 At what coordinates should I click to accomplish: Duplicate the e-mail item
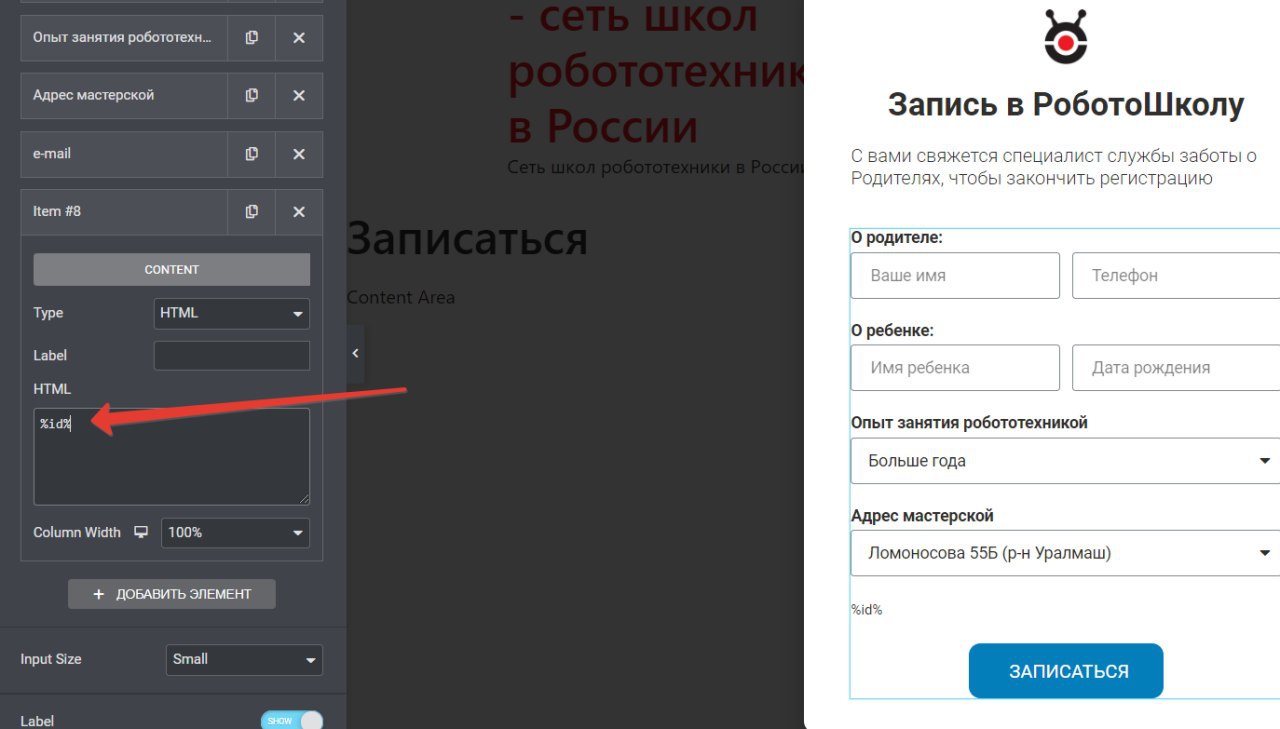[252, 154]
